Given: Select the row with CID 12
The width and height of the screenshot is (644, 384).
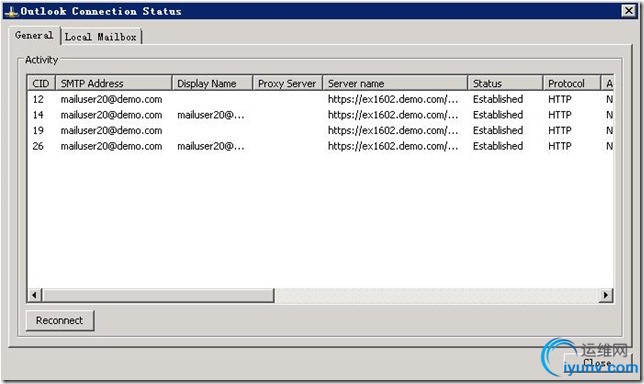Looking at the screenshot, I should click(320, 99).
